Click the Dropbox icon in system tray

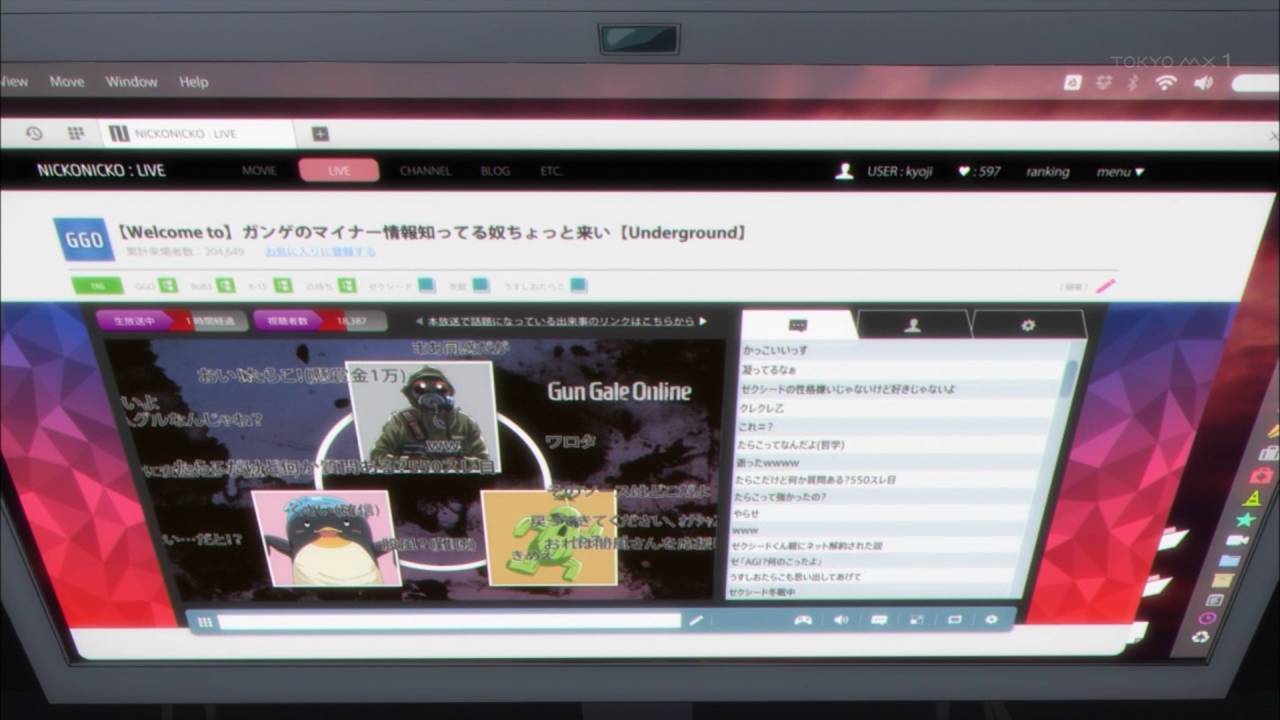point(1104,83)
